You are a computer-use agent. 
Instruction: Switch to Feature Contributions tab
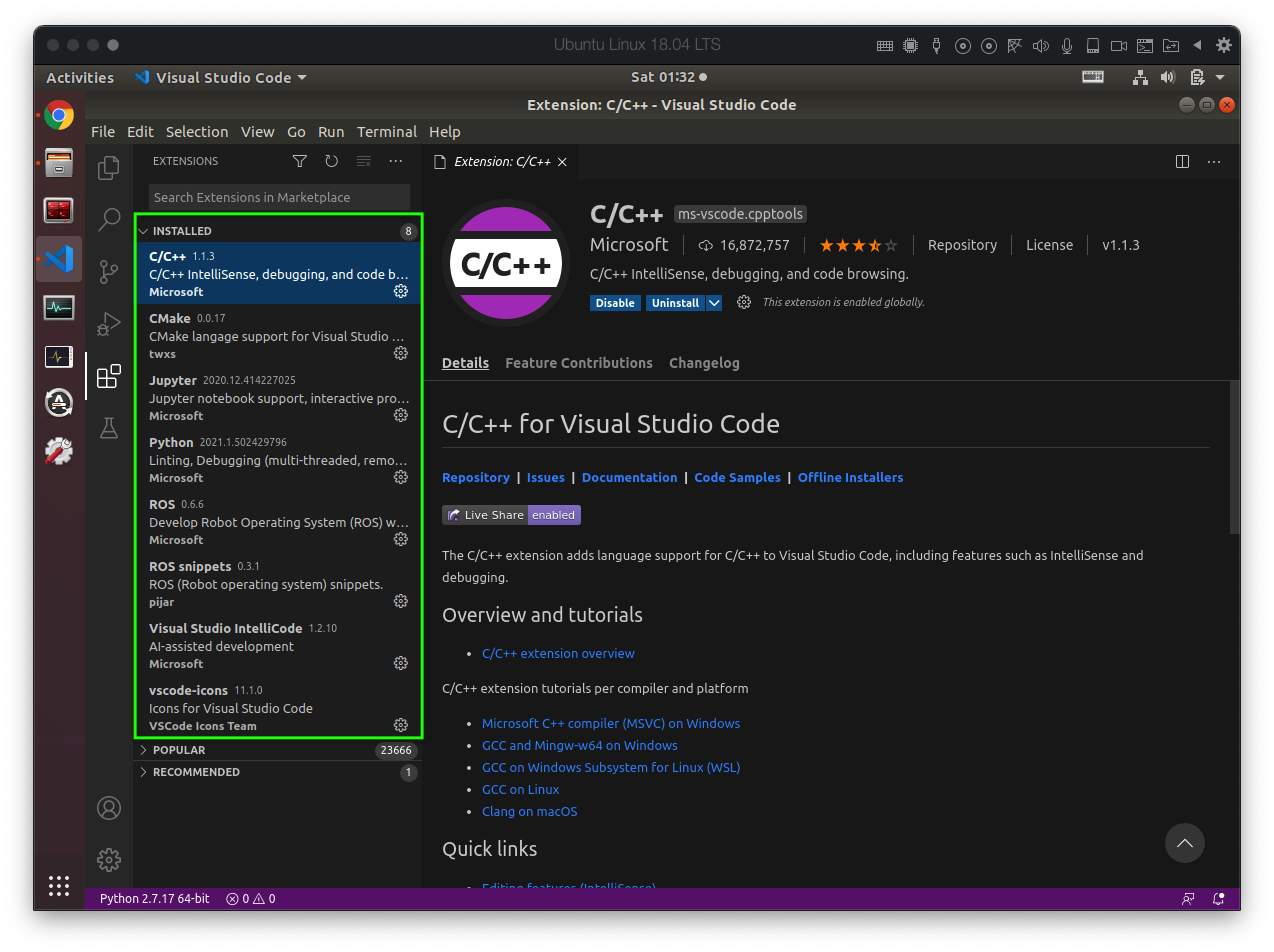pos(579,363)
